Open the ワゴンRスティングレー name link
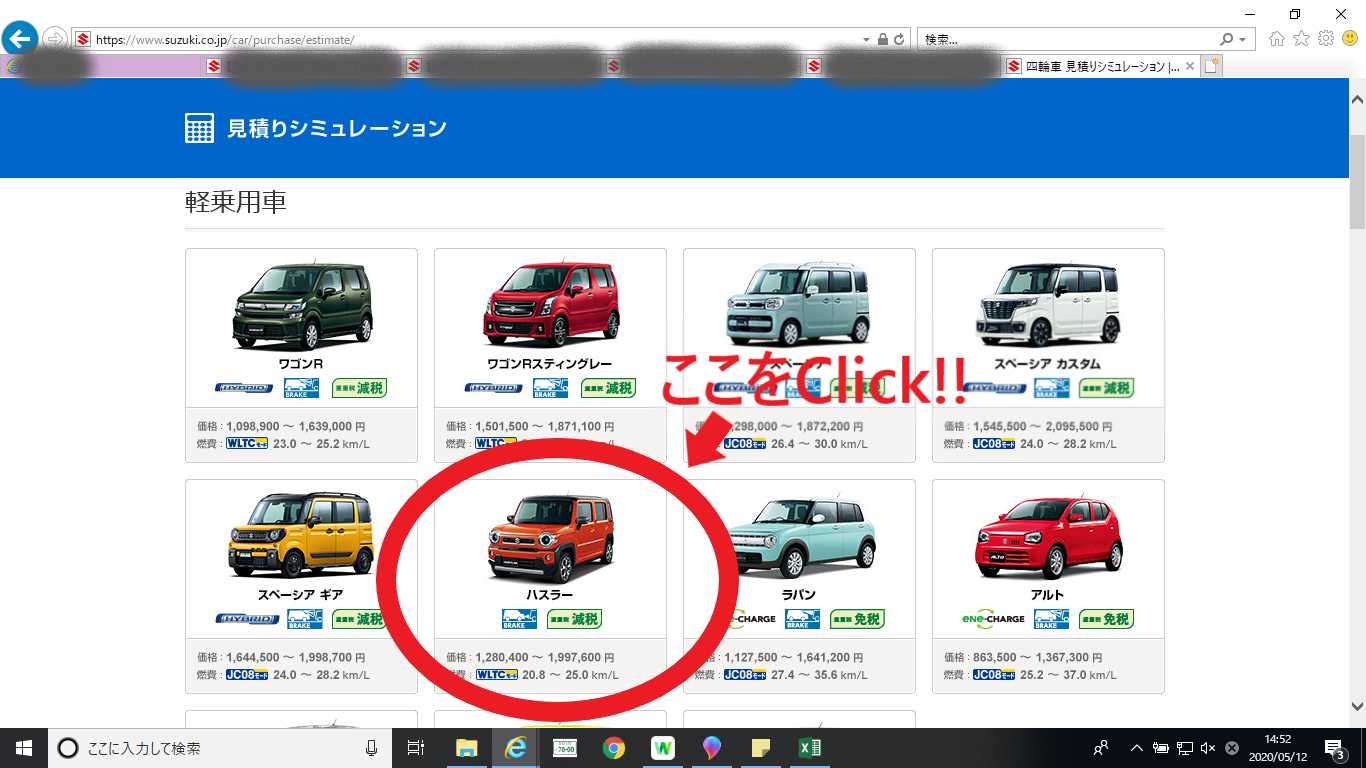The image size is (1366, 768). point(550,364)
